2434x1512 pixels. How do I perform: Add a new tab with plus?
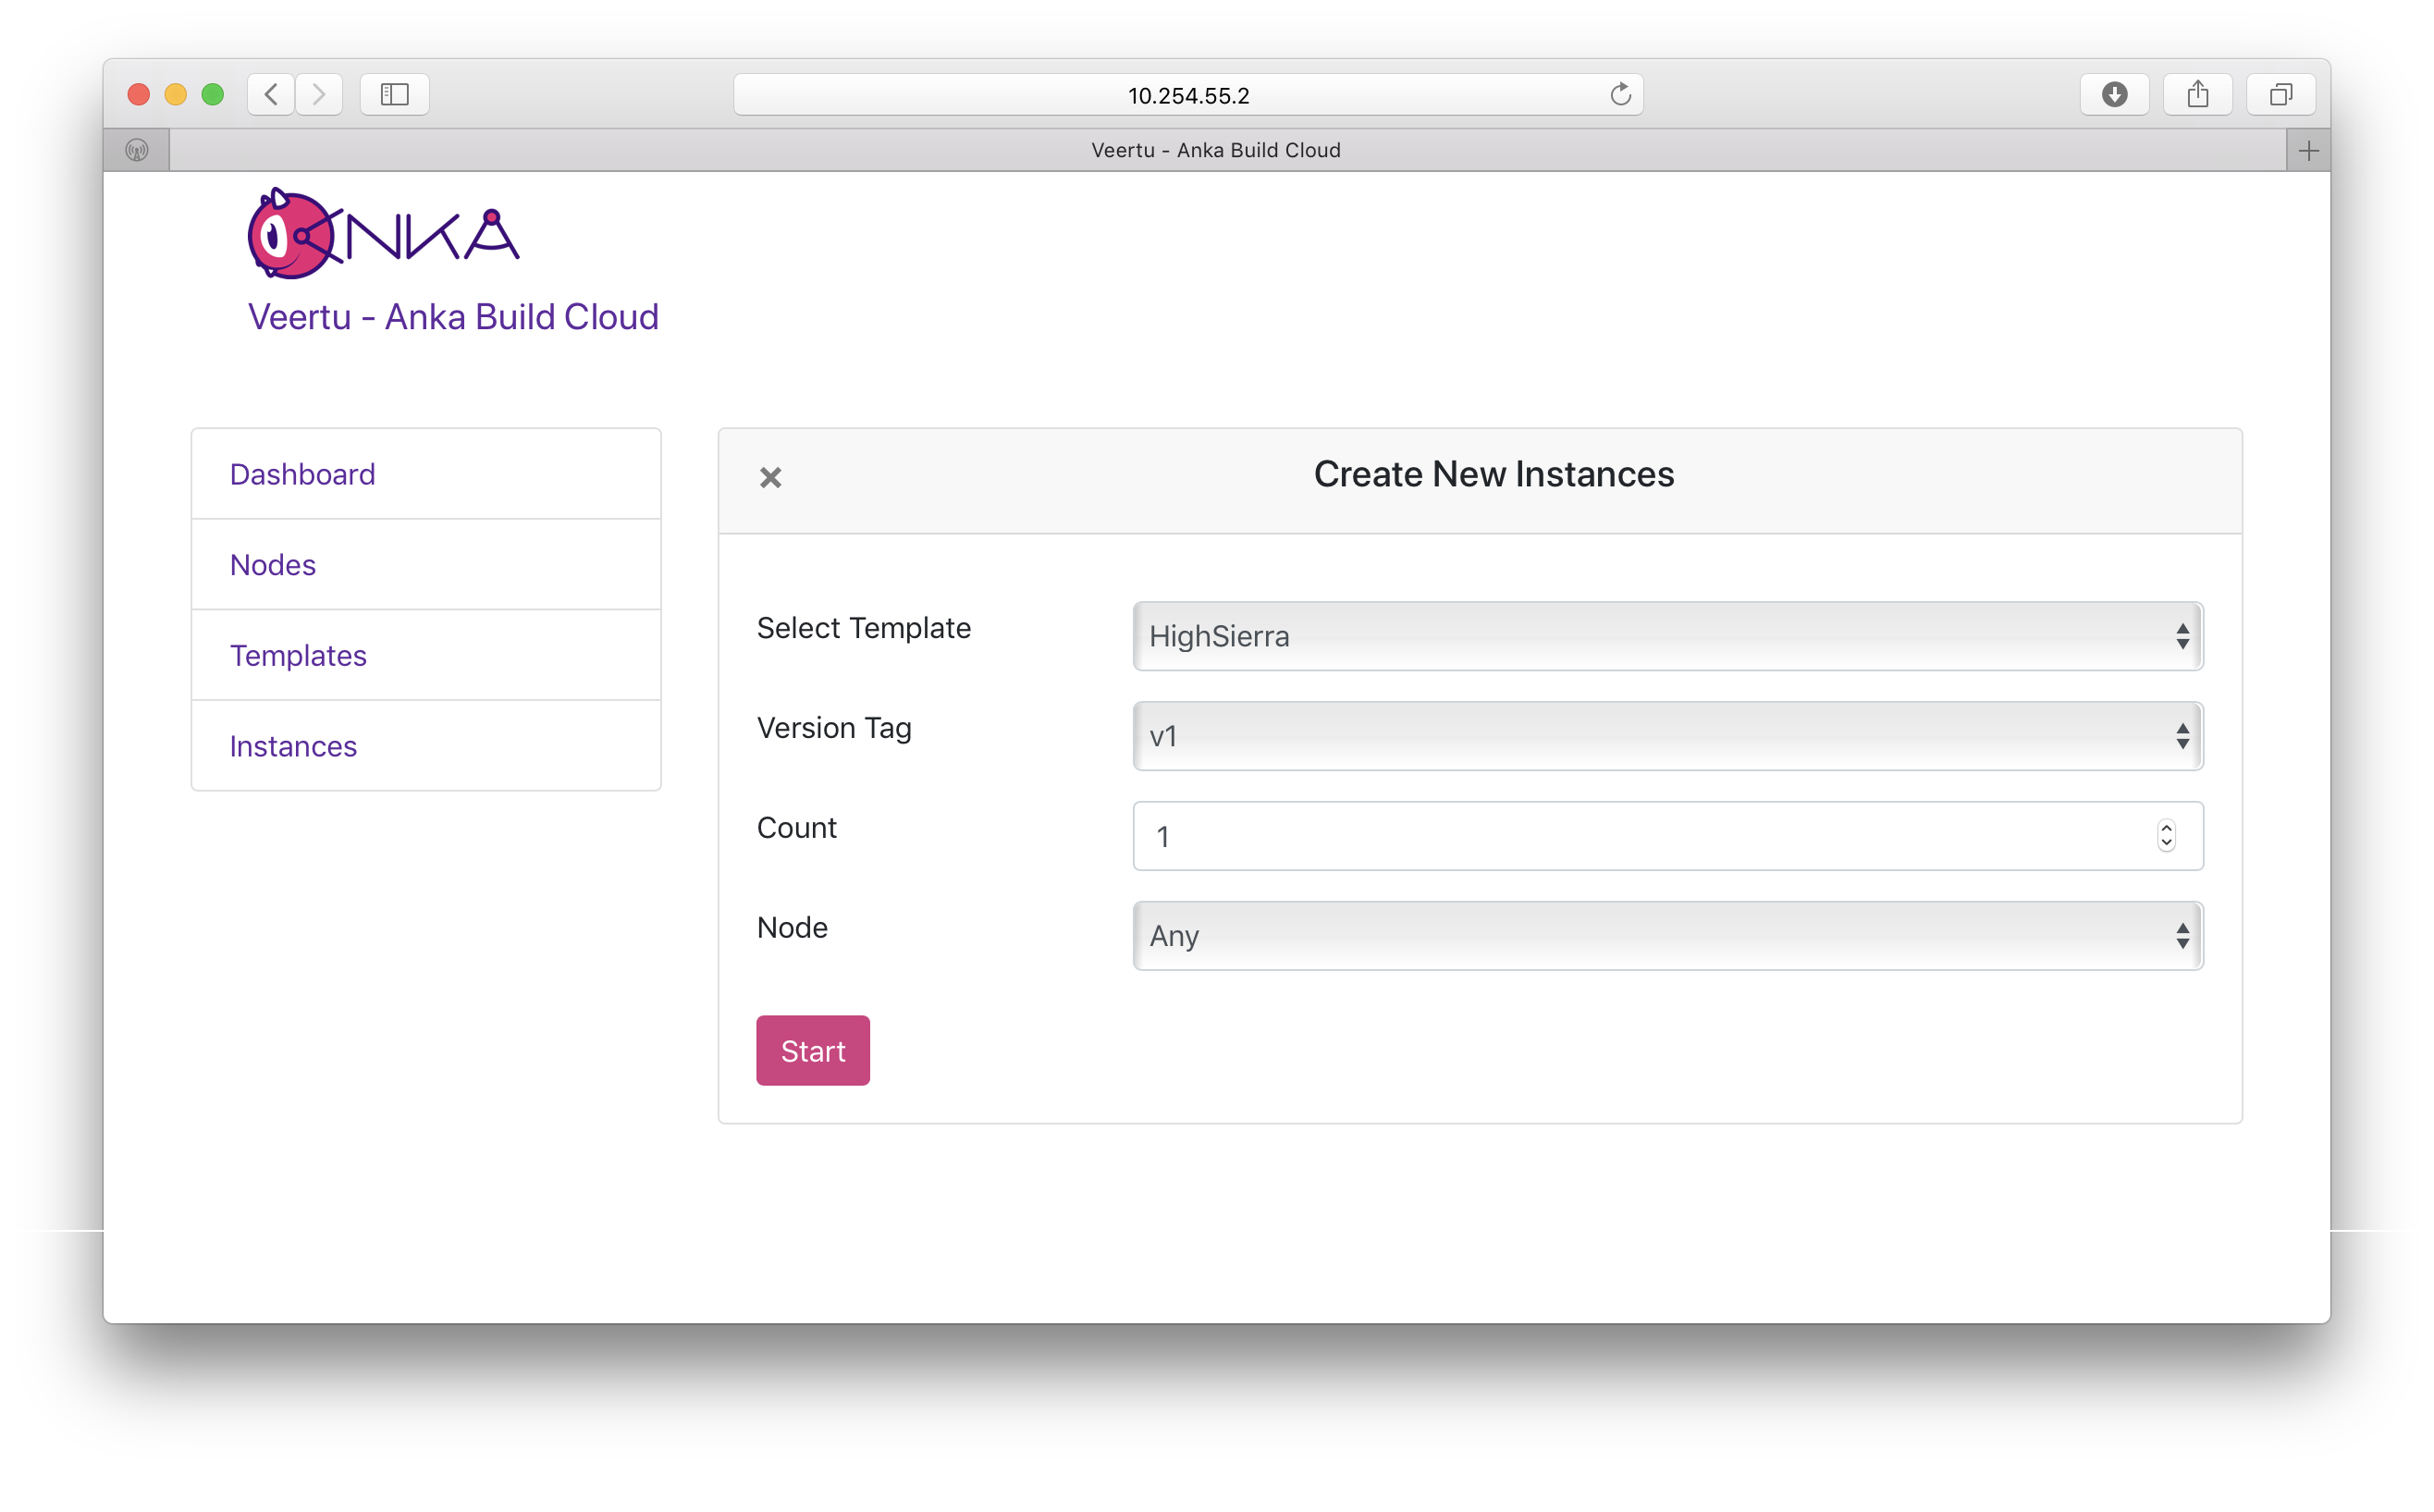tap(2308, 151)
